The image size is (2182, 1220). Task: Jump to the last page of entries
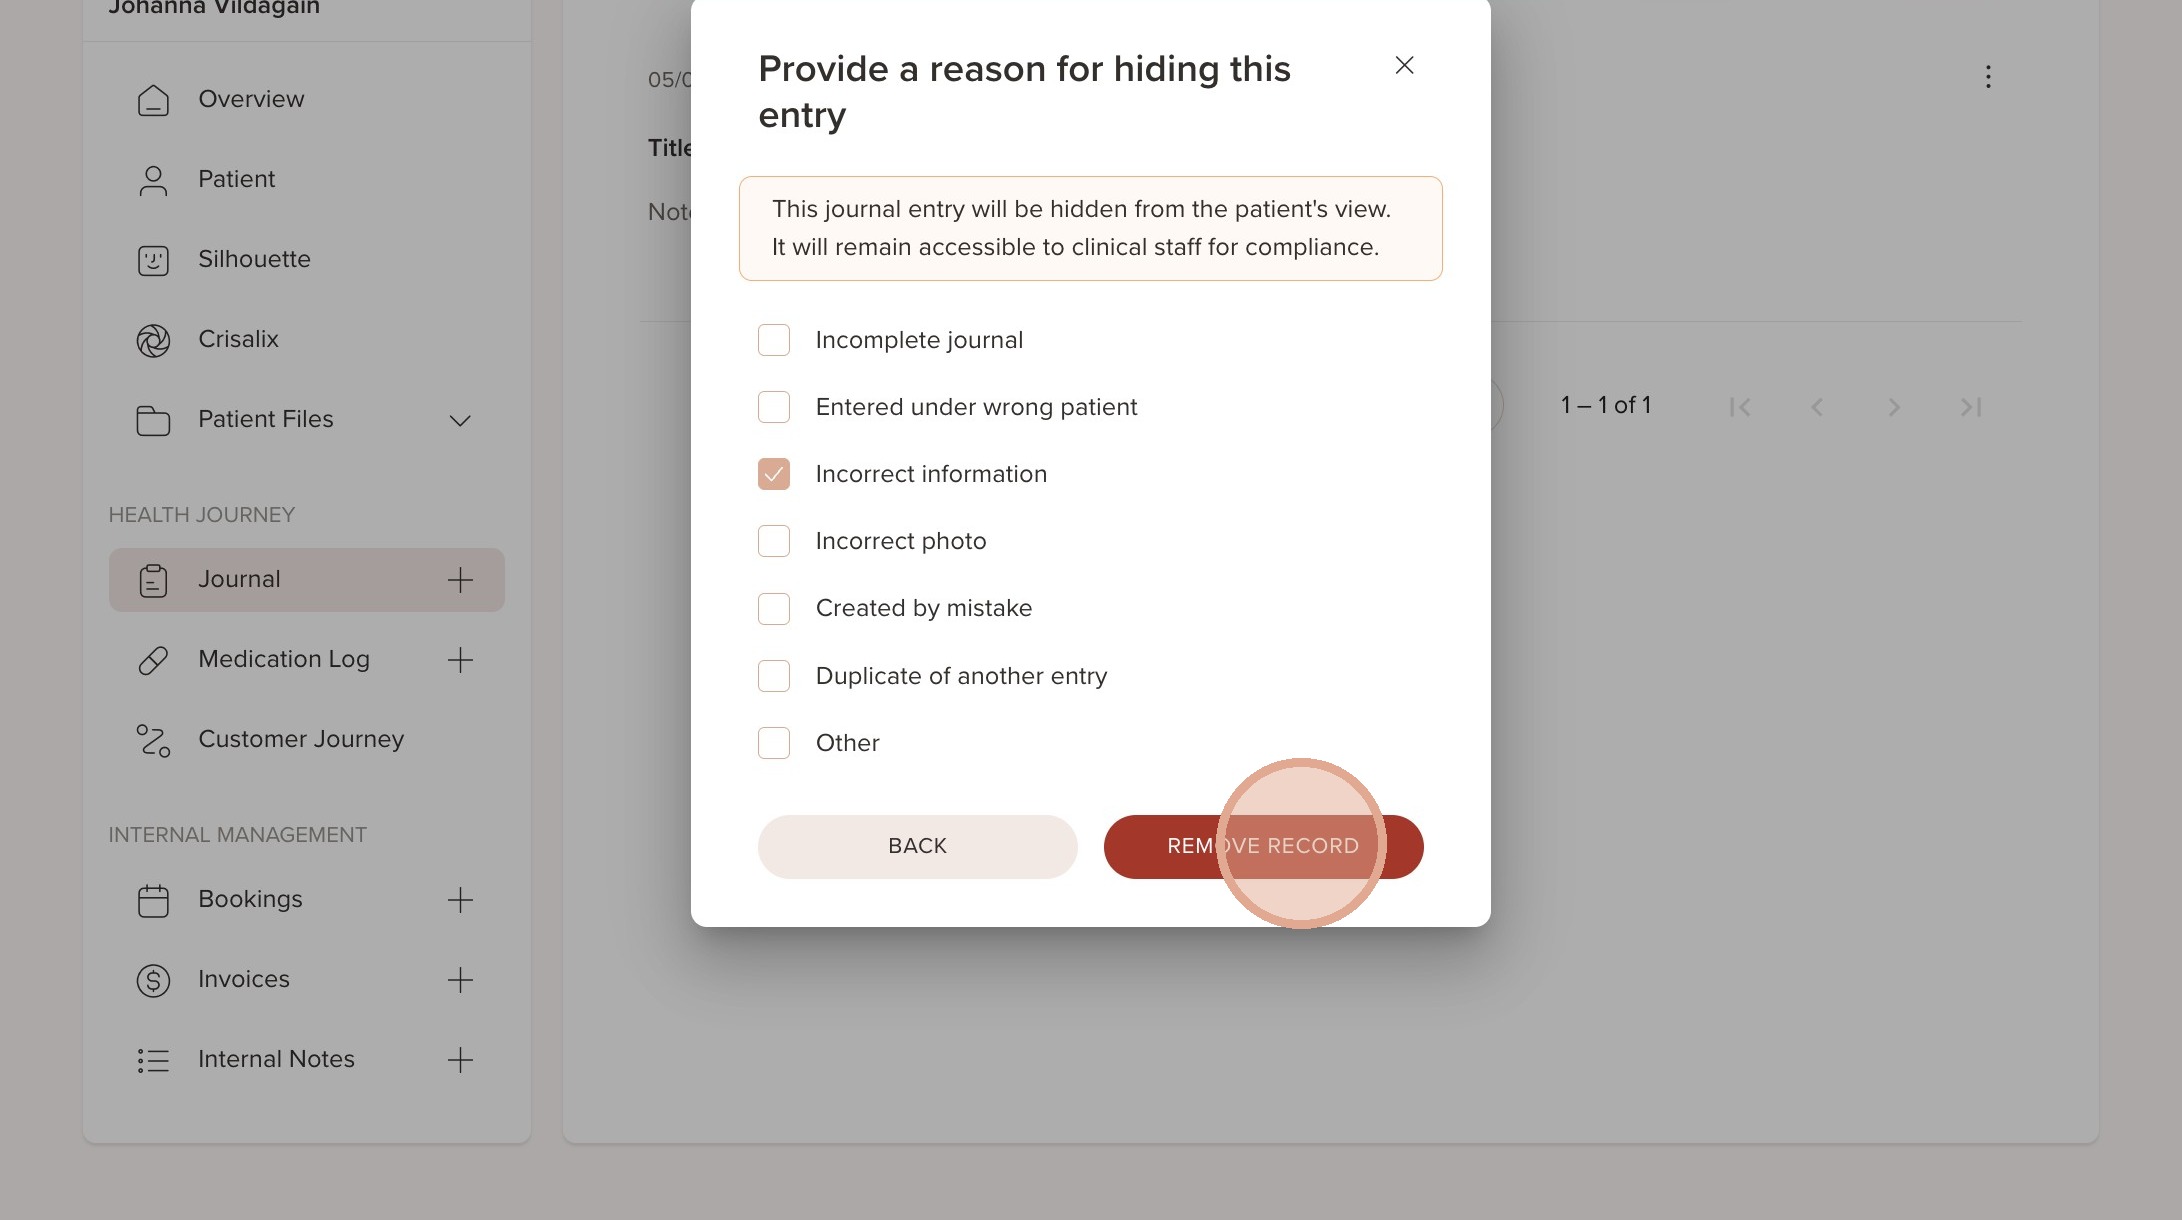click(x=1970, y=407)
